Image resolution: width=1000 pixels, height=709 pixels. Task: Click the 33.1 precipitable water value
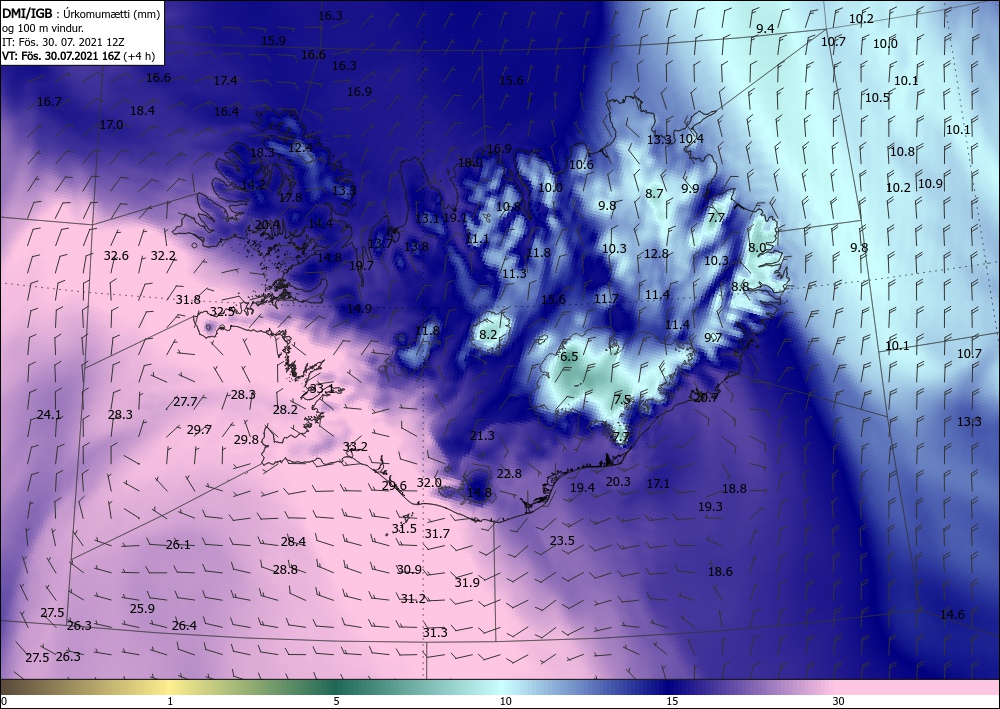[x=321, y=388]
